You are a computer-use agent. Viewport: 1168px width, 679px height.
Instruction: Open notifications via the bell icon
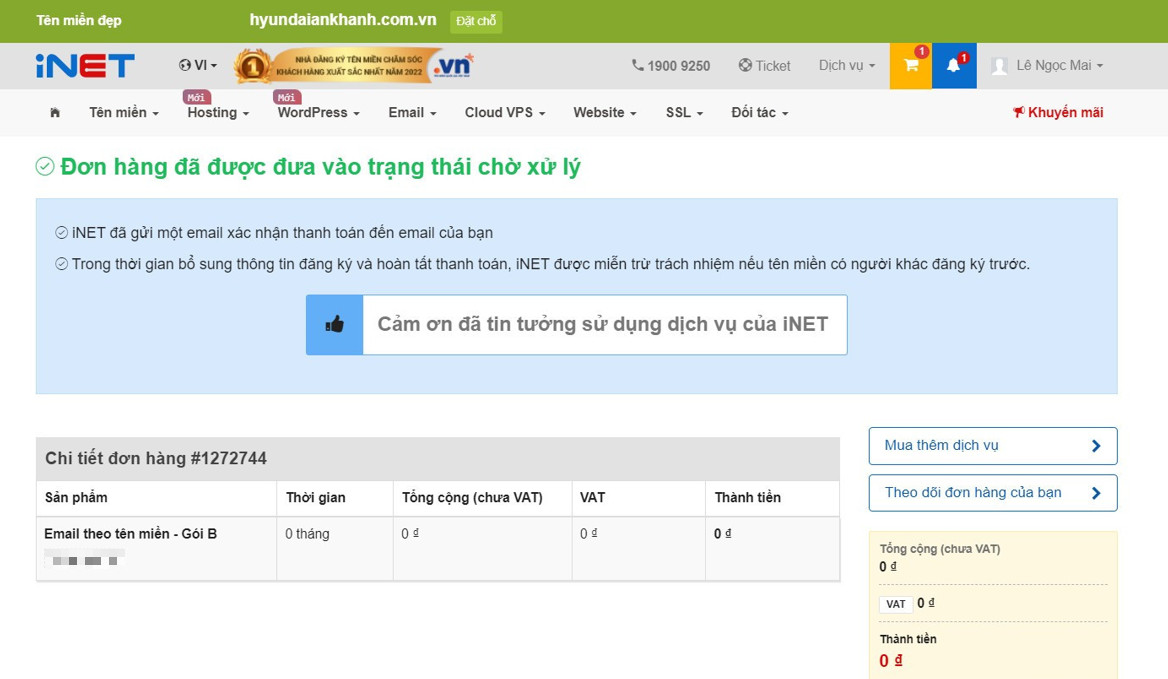click(952, 65)
